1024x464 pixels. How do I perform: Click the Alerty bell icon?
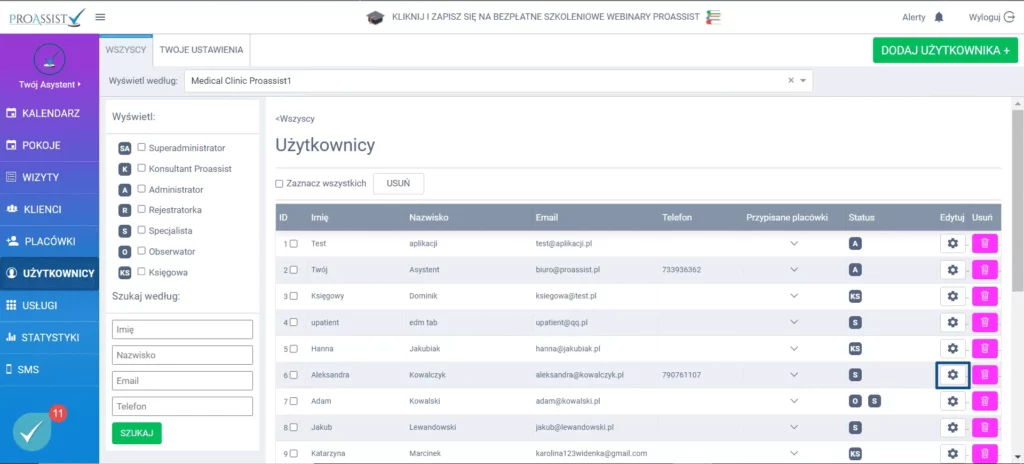click(938, 18)
